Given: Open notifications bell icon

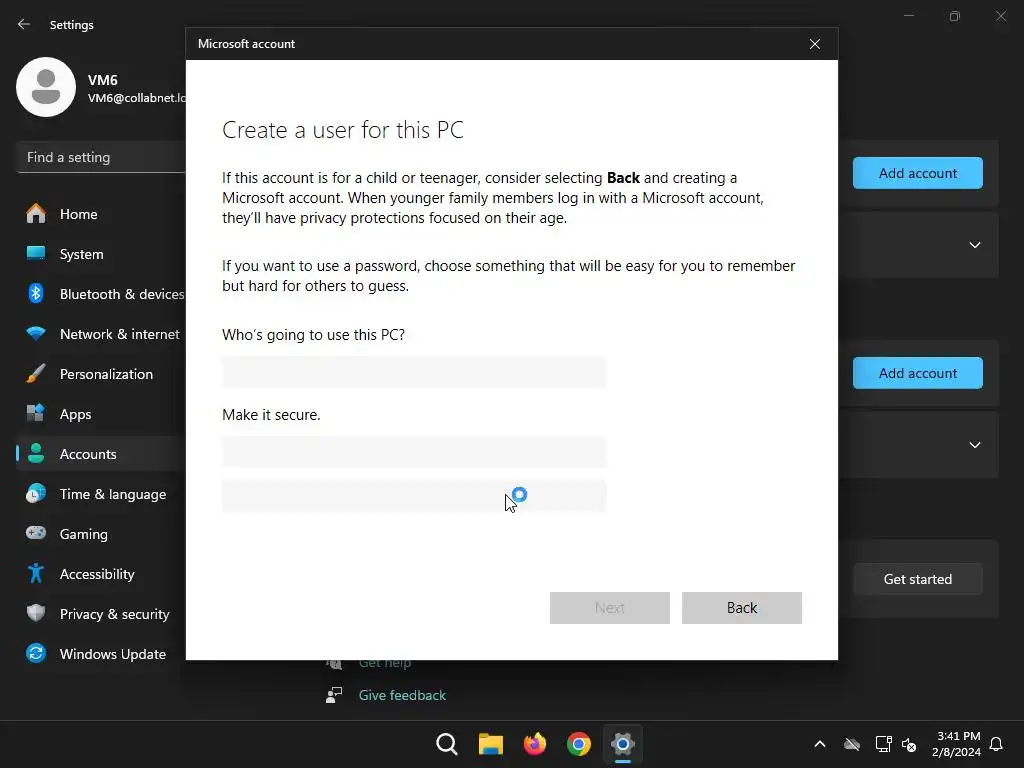Looking at the screenshot, I should tap(996, 744).
